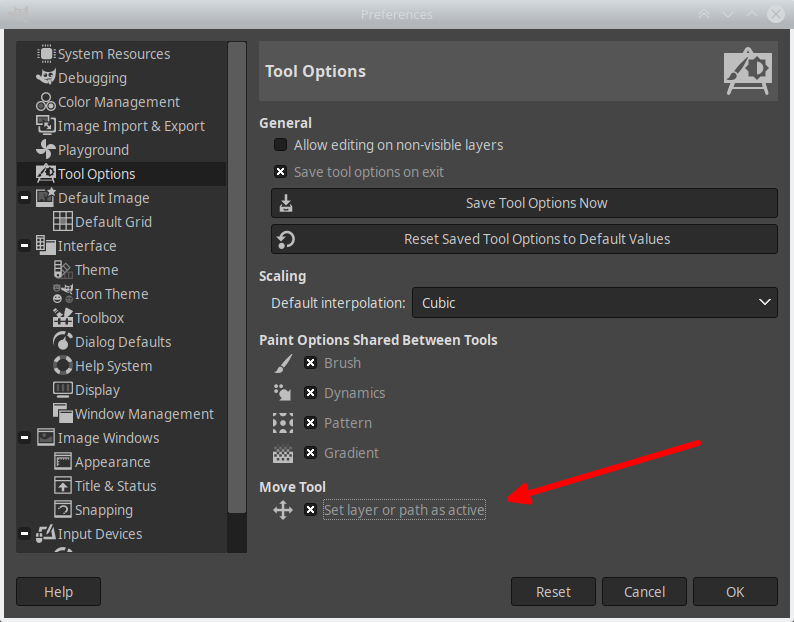The image size is (794, 622).
Task: Click the Help System lifebuoy icon
Action: click(63, 365)
